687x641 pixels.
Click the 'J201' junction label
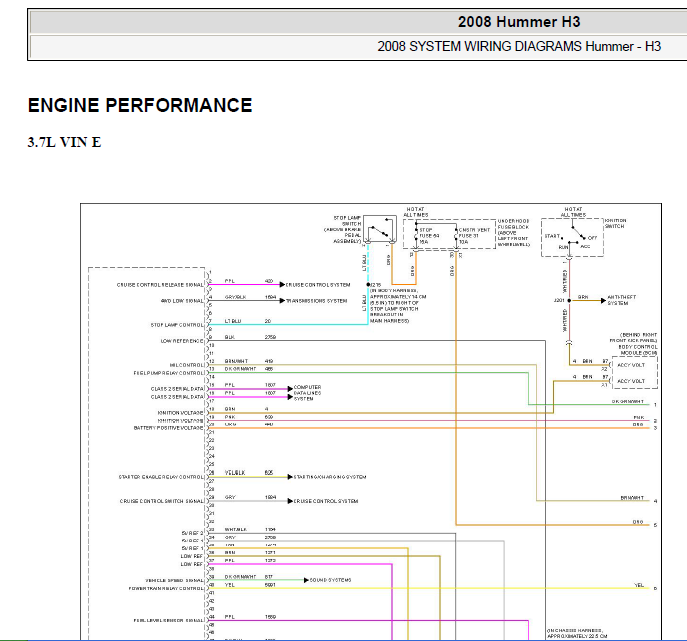click(x=559, y=301)
